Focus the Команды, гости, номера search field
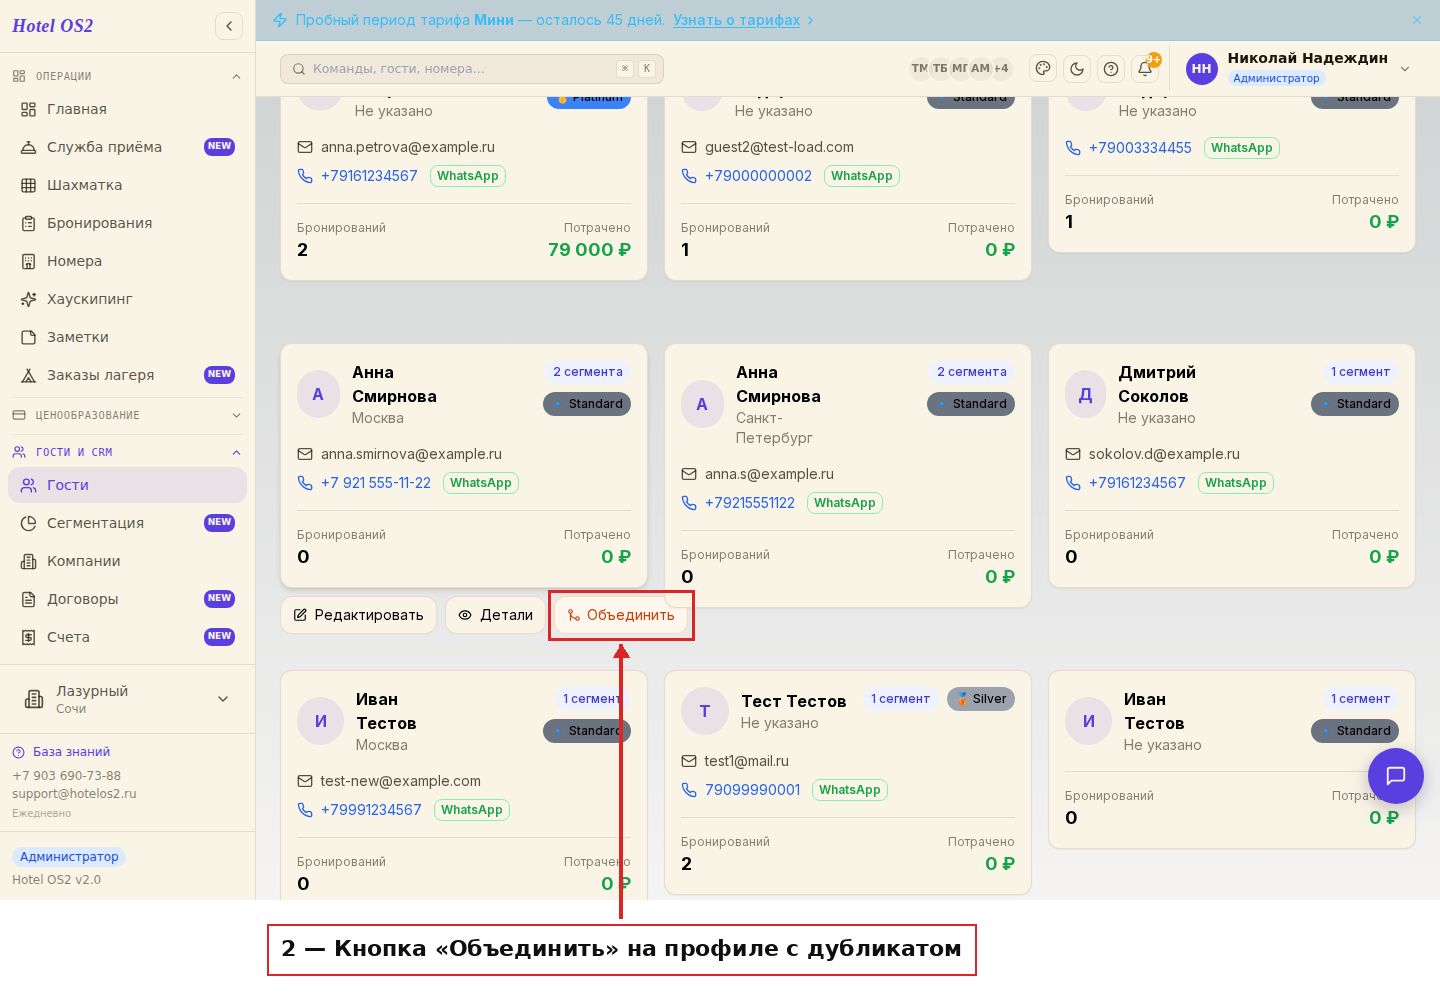 (472, 69)
